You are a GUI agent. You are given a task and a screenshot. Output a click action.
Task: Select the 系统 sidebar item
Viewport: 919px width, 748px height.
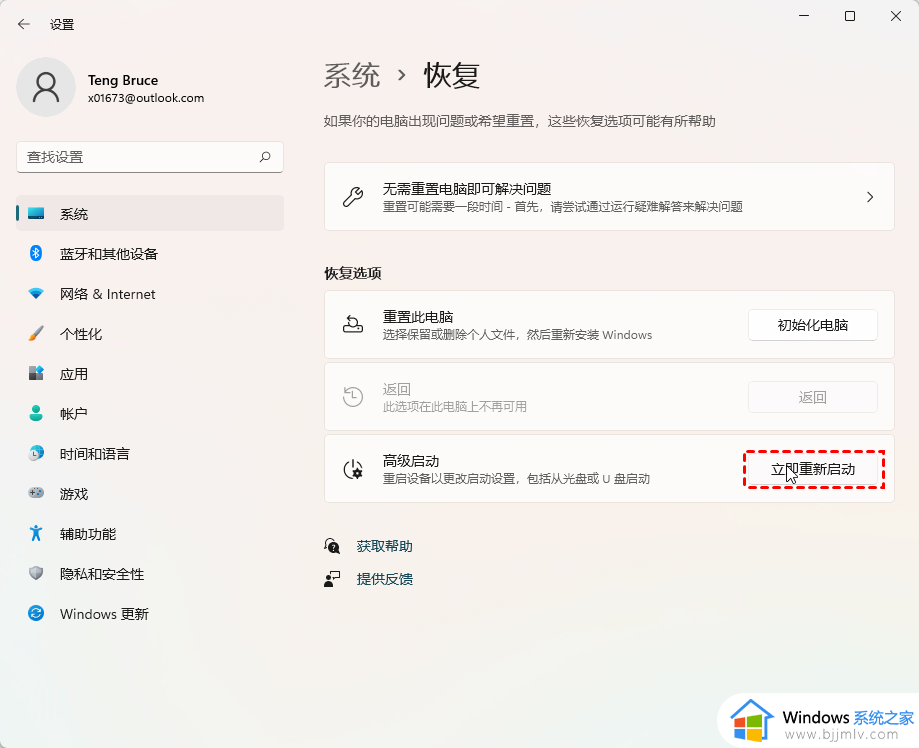coord(150,213)
